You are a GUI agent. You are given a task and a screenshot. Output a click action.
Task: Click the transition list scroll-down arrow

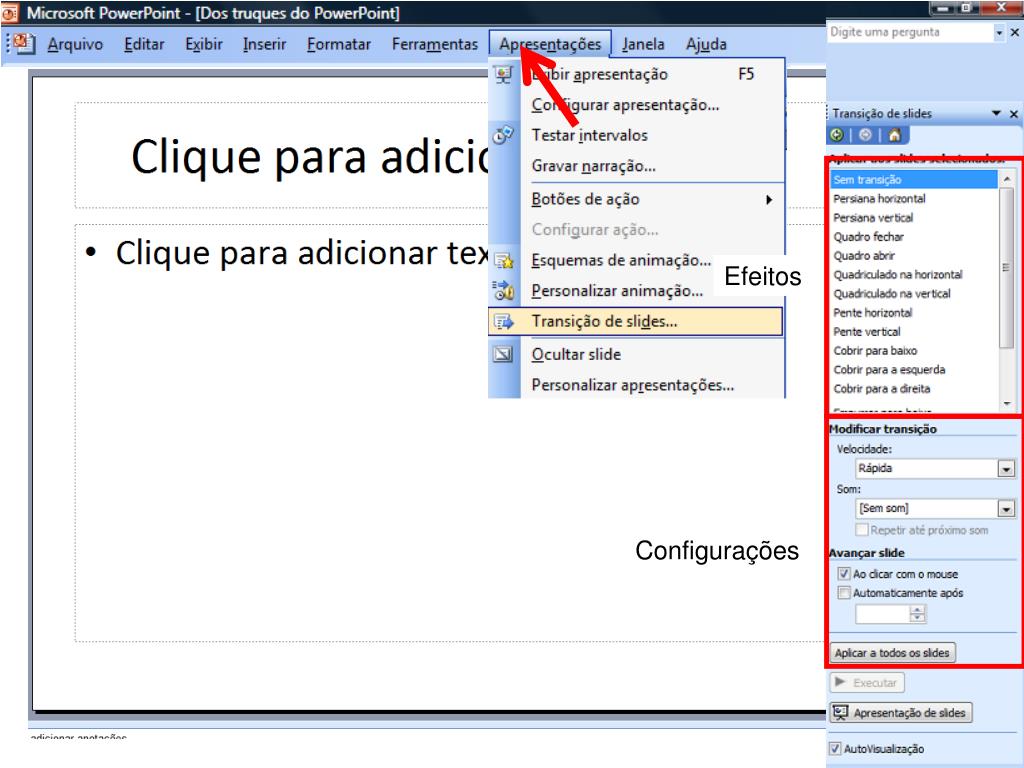tap(1006, 404)
